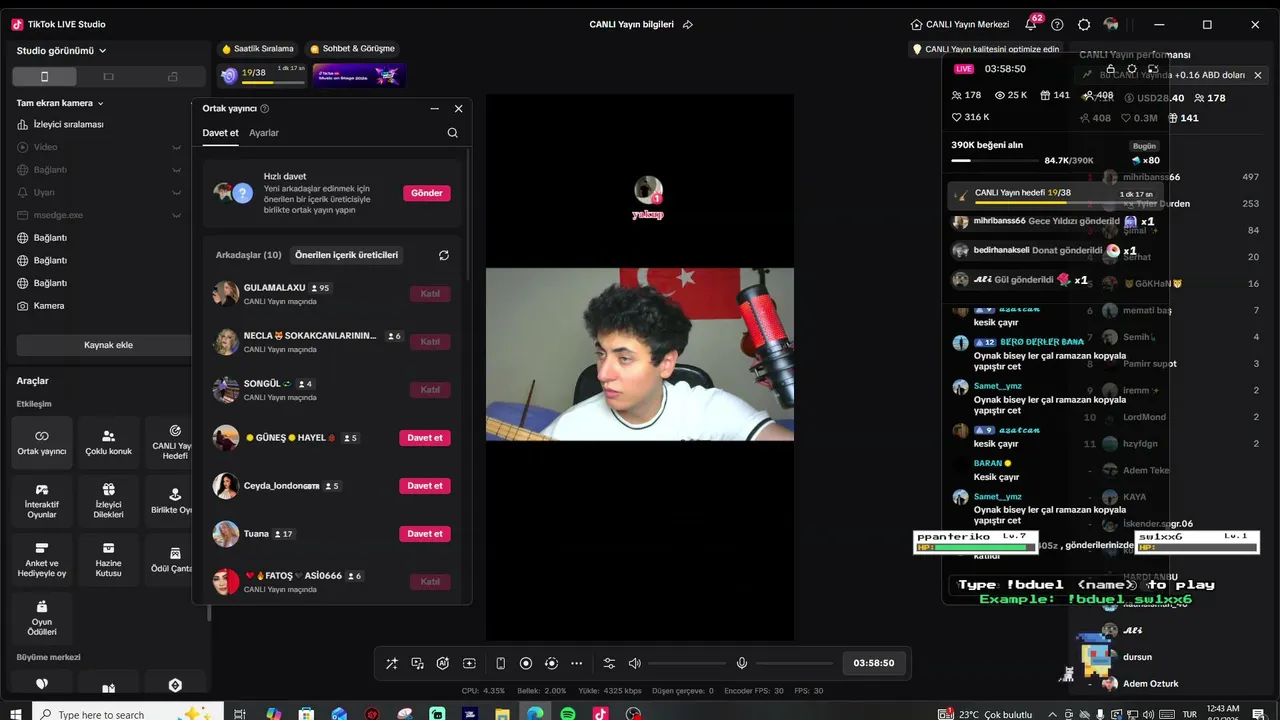1280x720 pixels.
Task: Click the phone orientation icon in bottom toolbar
Action: [x=500, y=663]
